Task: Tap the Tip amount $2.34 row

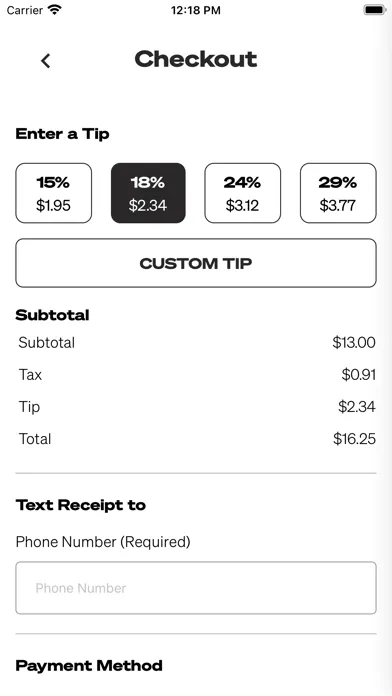Action: 196,407
